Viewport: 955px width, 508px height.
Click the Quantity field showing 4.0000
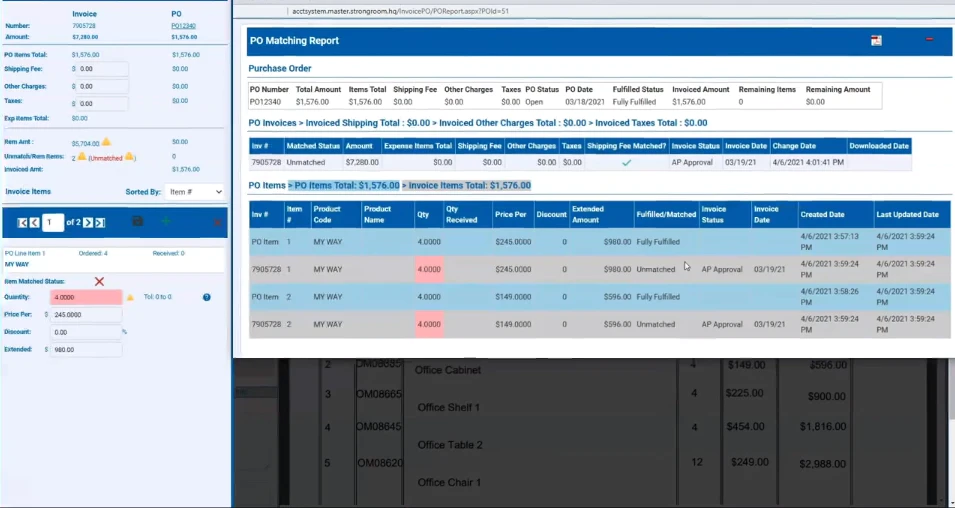point(86,297)
